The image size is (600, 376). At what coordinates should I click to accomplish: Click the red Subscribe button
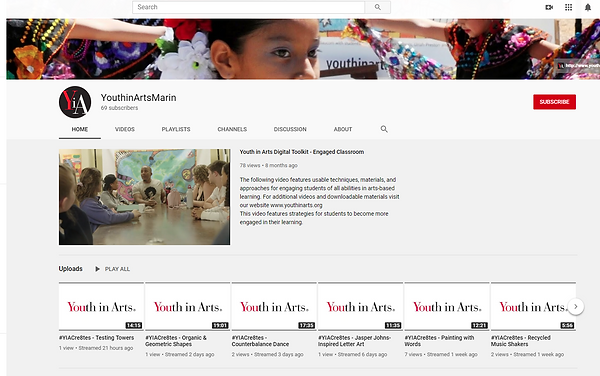tap(554, 102)
